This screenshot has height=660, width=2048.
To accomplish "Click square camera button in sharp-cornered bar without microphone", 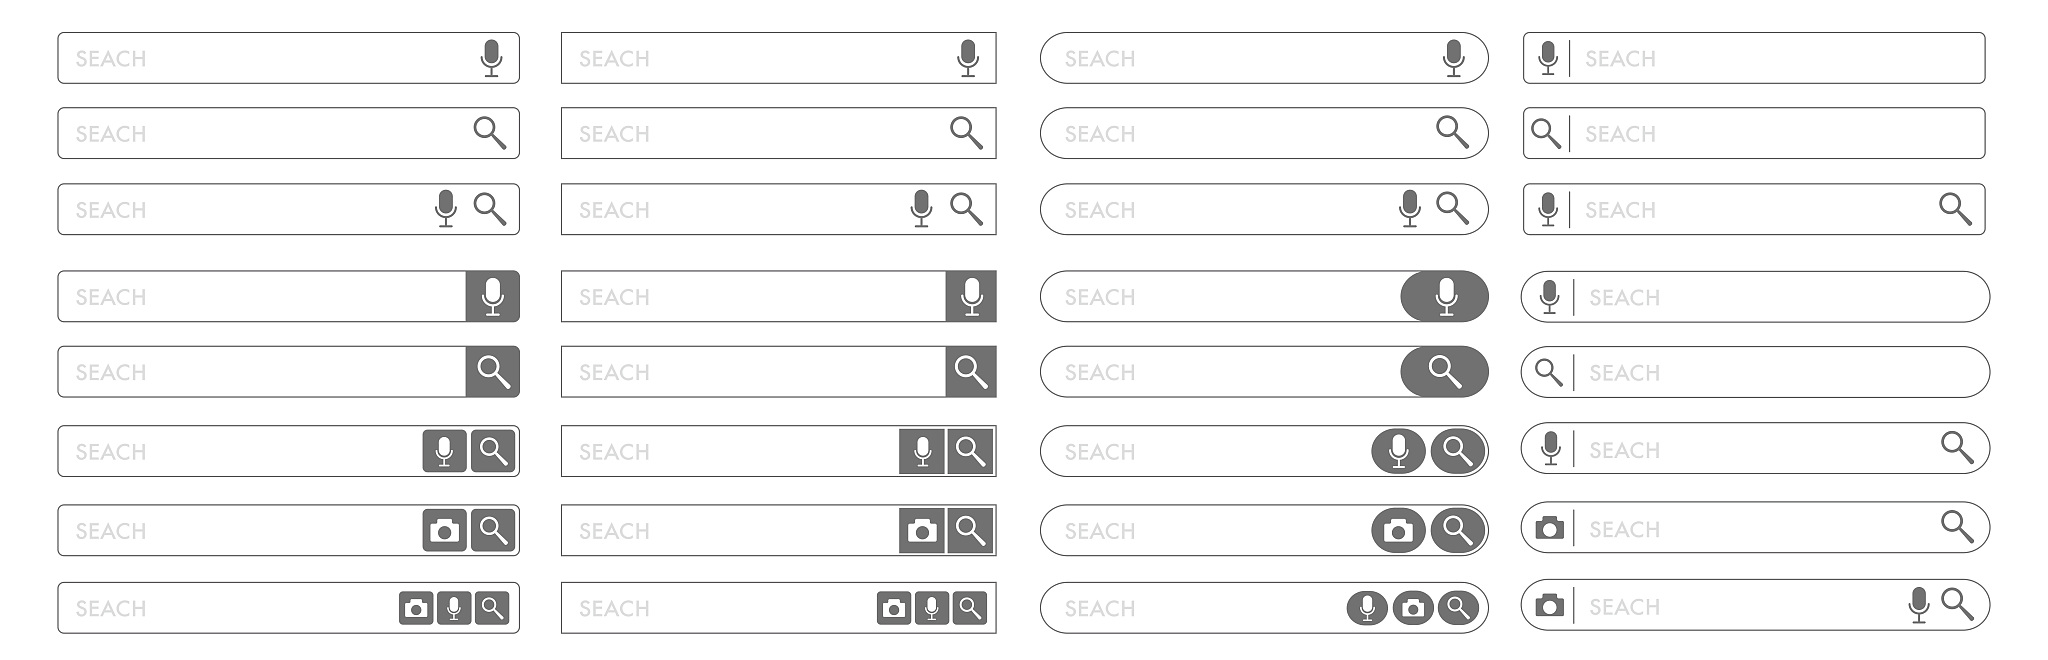I will pos(921,530).
